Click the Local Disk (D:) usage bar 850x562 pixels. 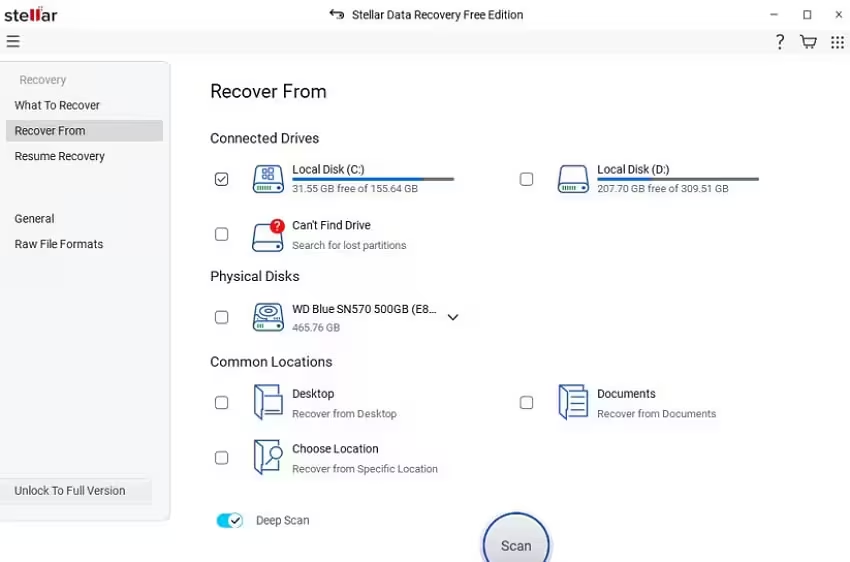coord(678,179)
